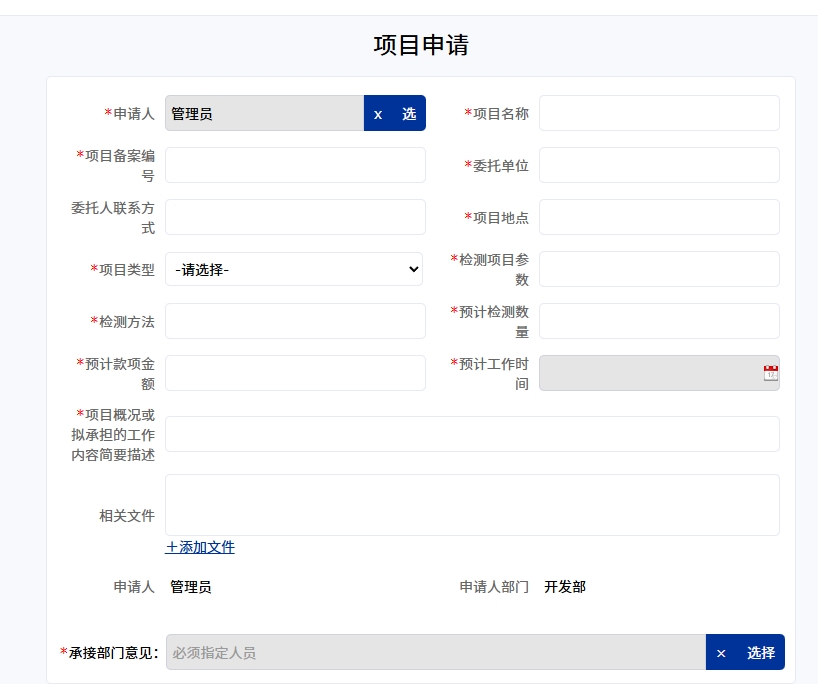
Task: Click the 项目申请 page title
Action: coord(421,45)
